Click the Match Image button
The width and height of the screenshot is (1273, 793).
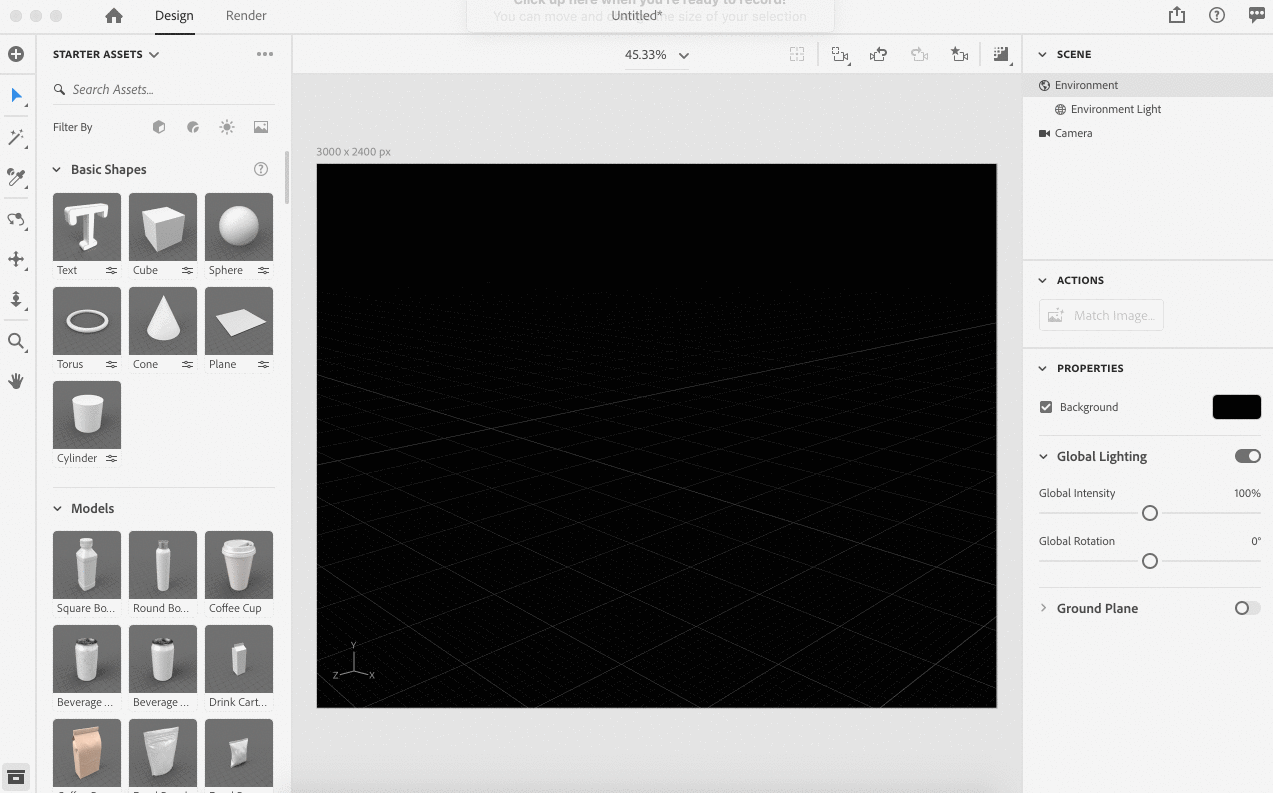click(1101, 315)
